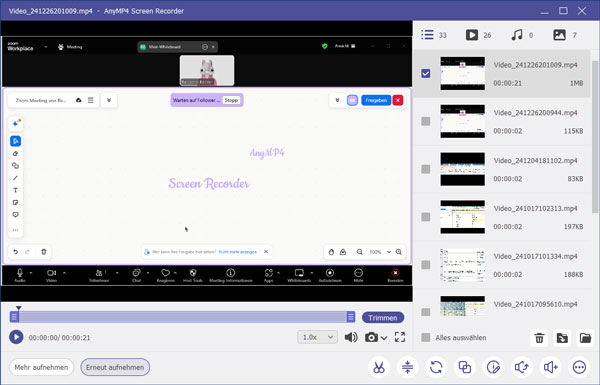Open the file merger tool
This screenshot has width=600, height=385.
[x=465, y=367]
